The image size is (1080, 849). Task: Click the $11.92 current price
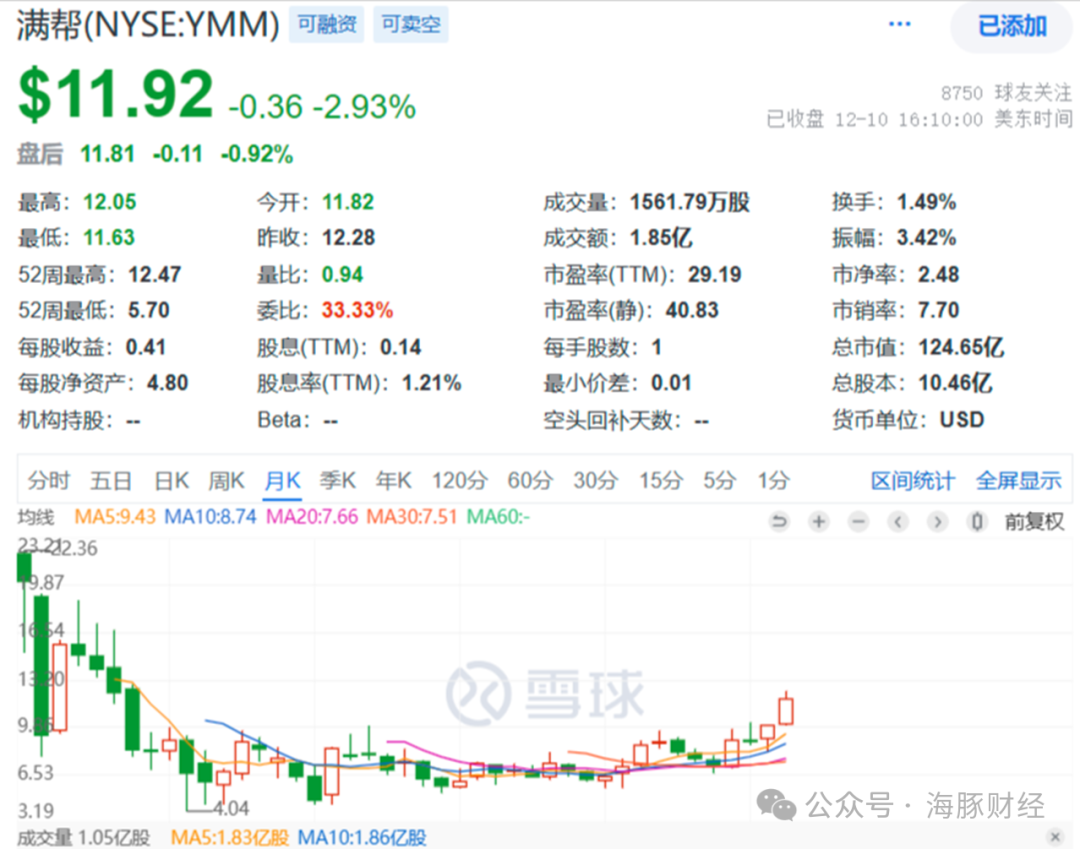[x=116, y=94]
